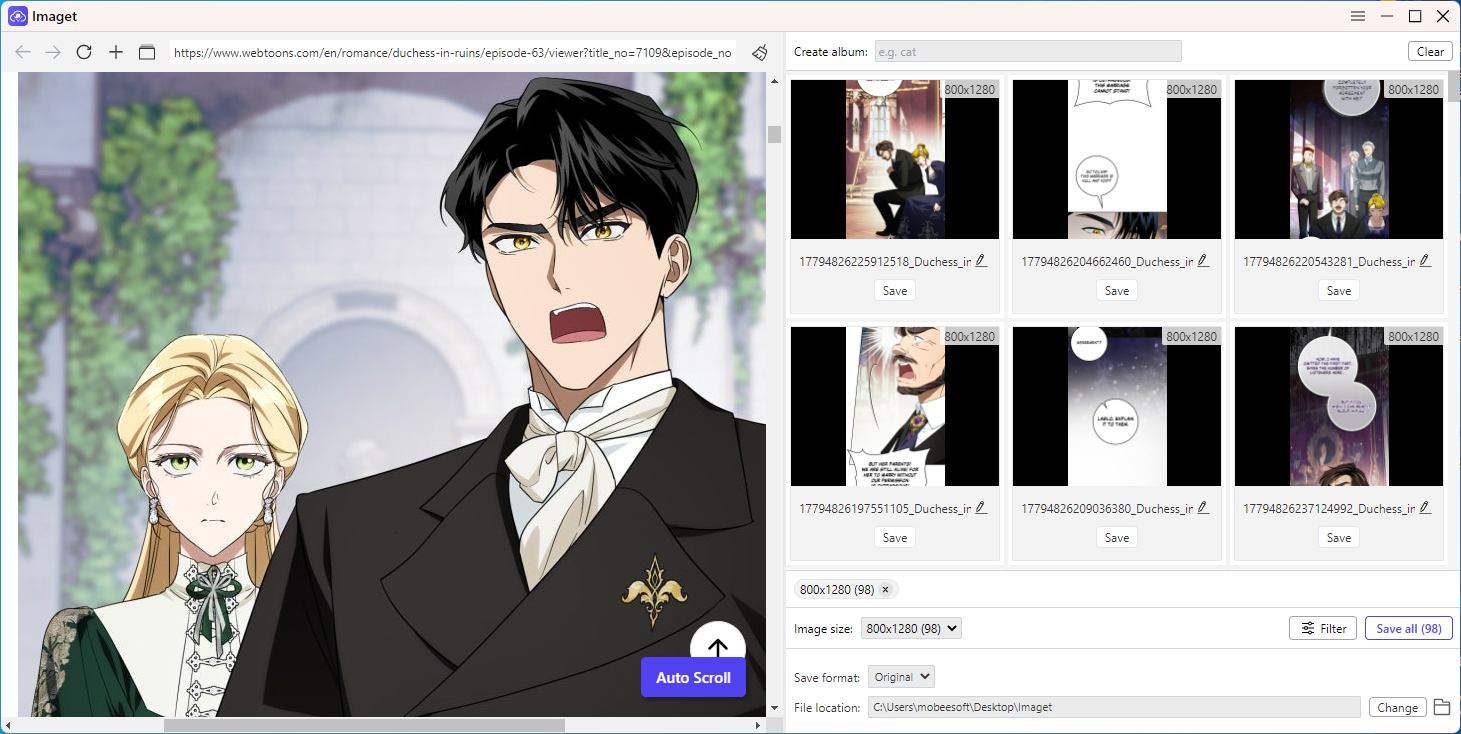Rename image 17794826204662460_Duchess with pencil icon
The width and height of the screenshot is (1461, 734).
(1203, 261)
